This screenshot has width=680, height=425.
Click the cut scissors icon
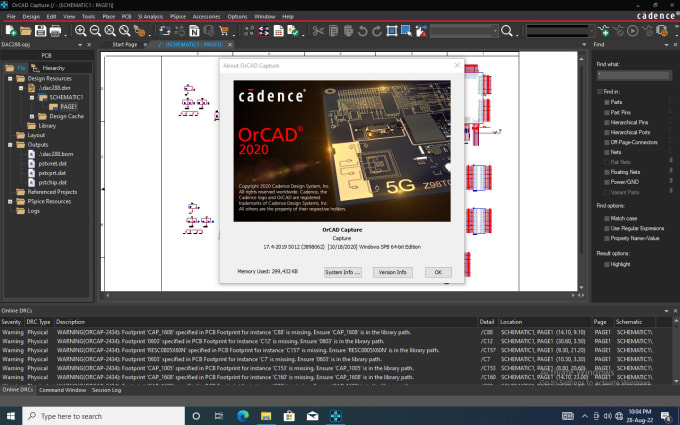click(318, 31)
